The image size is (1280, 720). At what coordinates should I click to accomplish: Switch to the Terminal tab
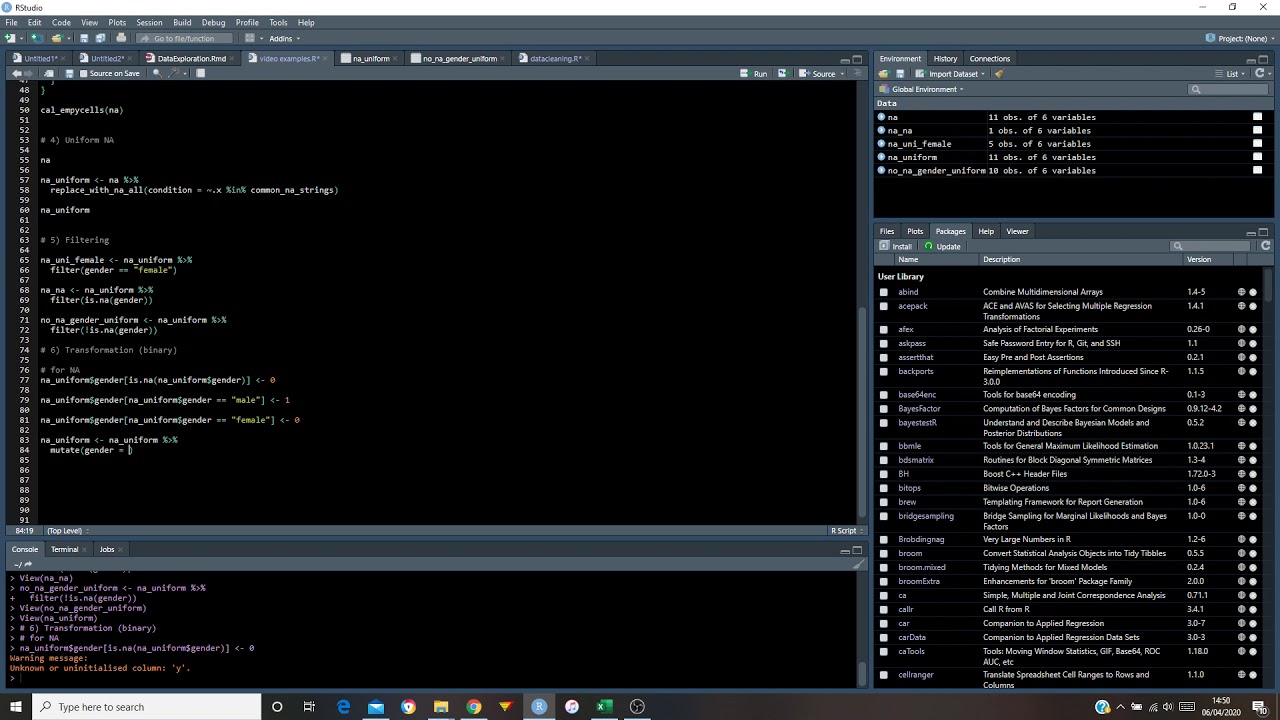[x=65, y=549]
